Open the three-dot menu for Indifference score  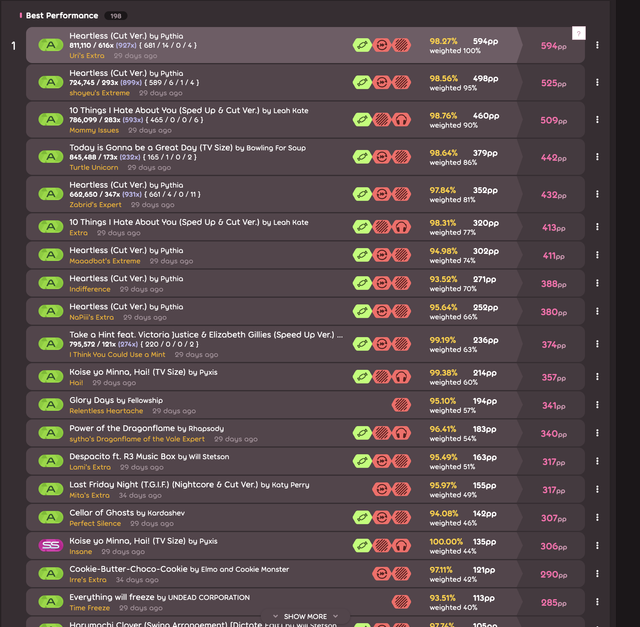pyautogui.click(x=597, y=283)
